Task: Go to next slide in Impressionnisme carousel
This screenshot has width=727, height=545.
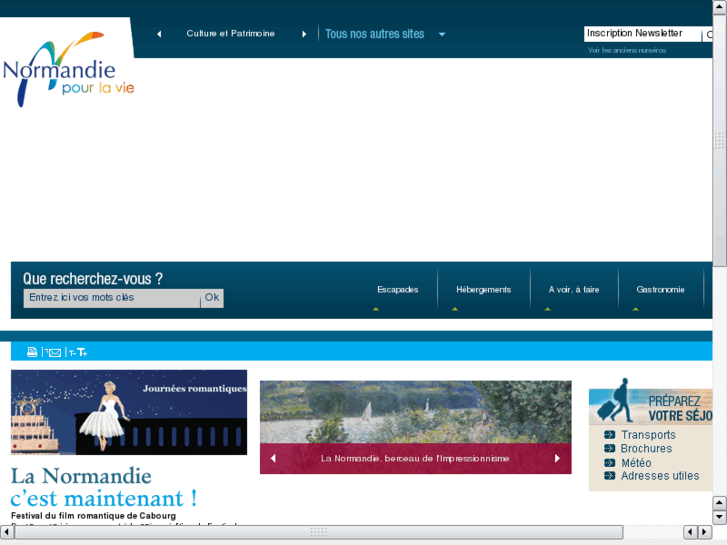Action: 557,458
